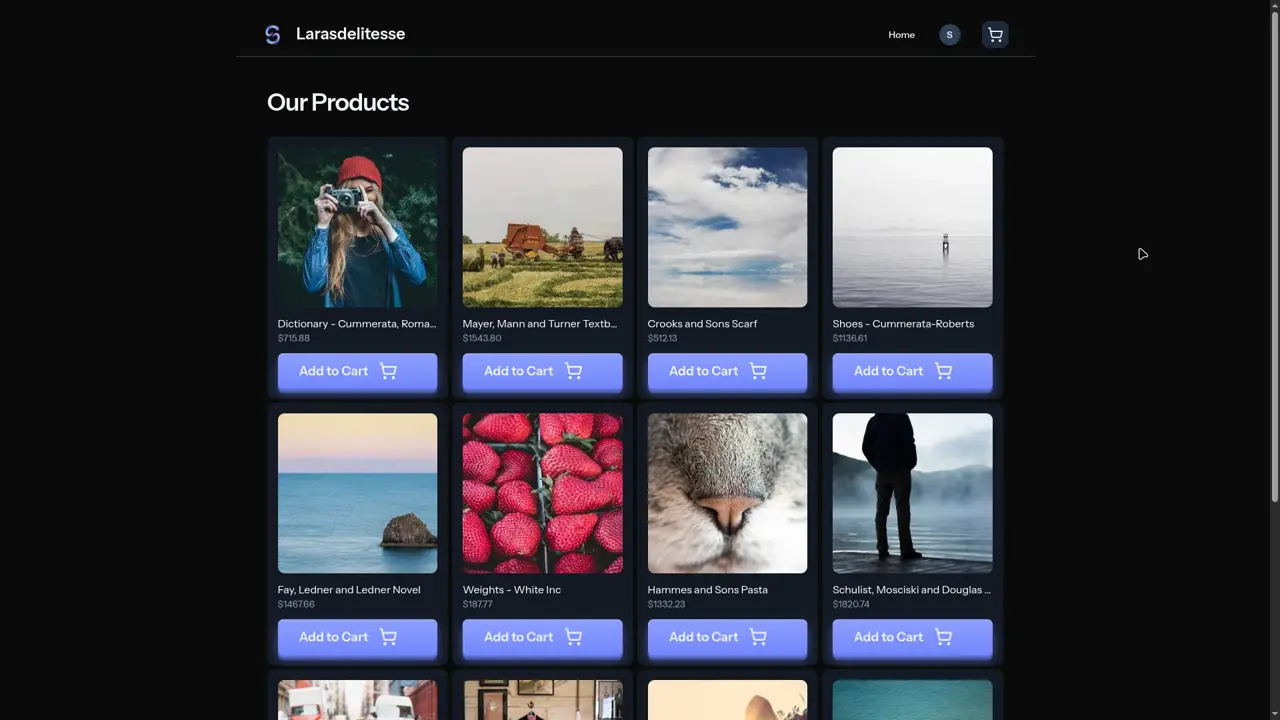The image size is (1280, 720).
Task: Click the Fay, Ledner and Ledner Novel title
Action: pyautogui.click(x=349, y=590)
